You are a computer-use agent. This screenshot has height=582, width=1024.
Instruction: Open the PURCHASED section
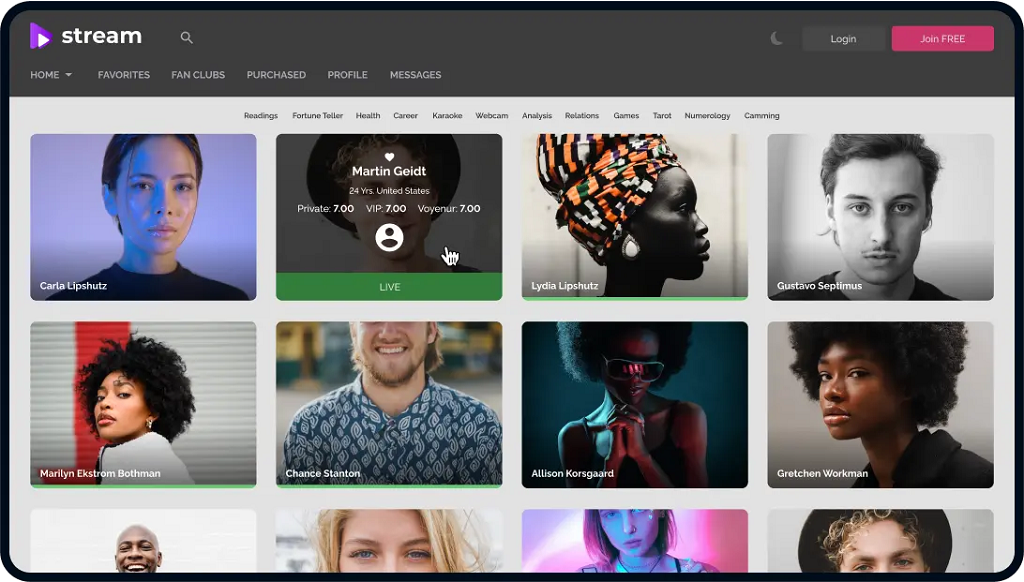click(276, 75)
